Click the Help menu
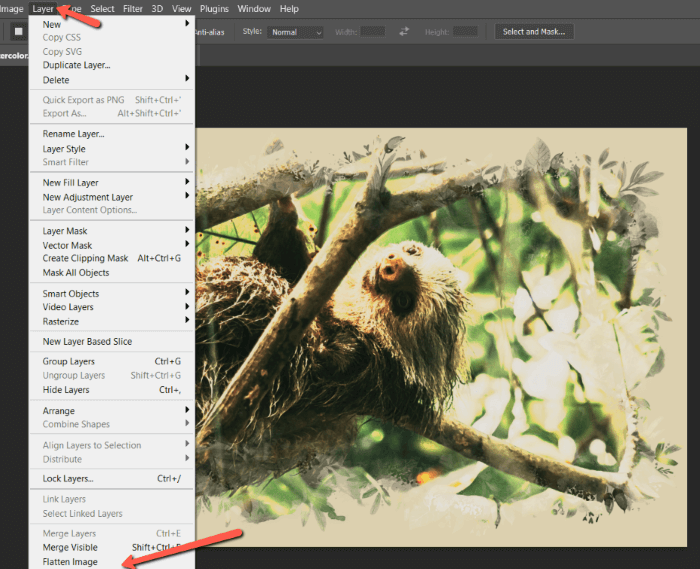The height and width of the screenshot is (569, 700). pyautogui.click(x=289, y=8)
